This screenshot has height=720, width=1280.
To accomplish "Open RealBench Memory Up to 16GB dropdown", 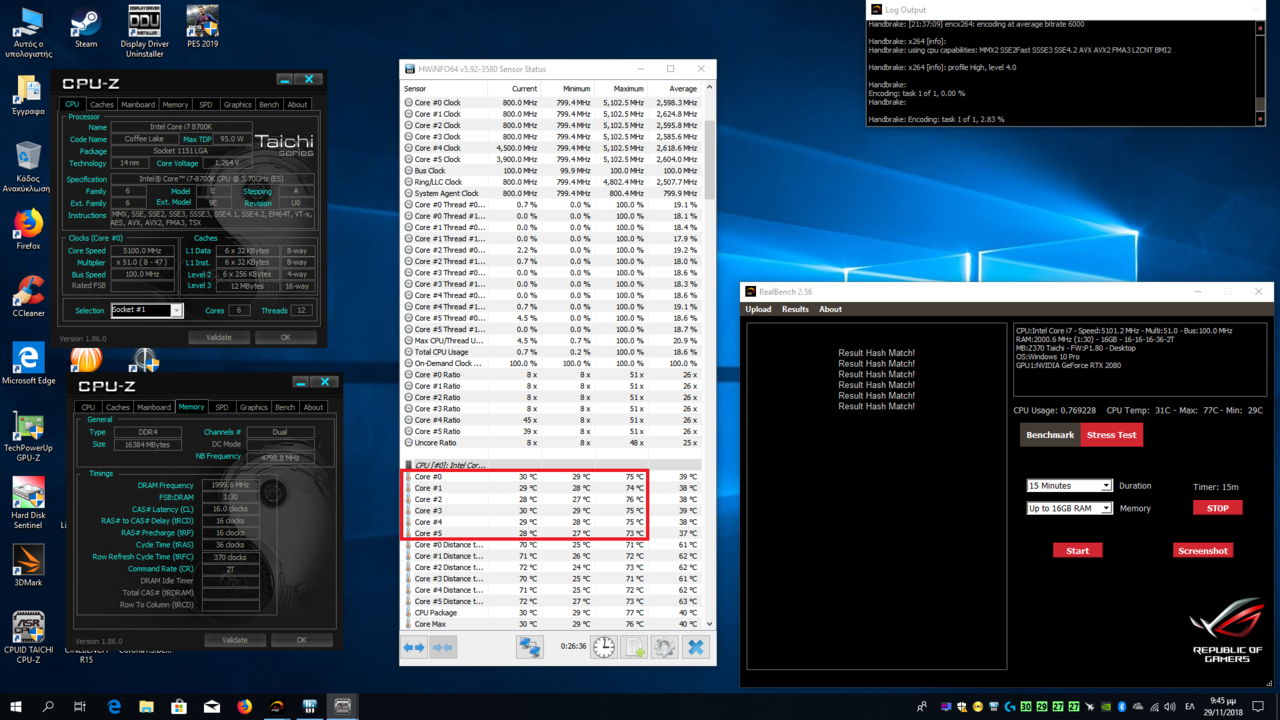I will (x=1069, y=508).
